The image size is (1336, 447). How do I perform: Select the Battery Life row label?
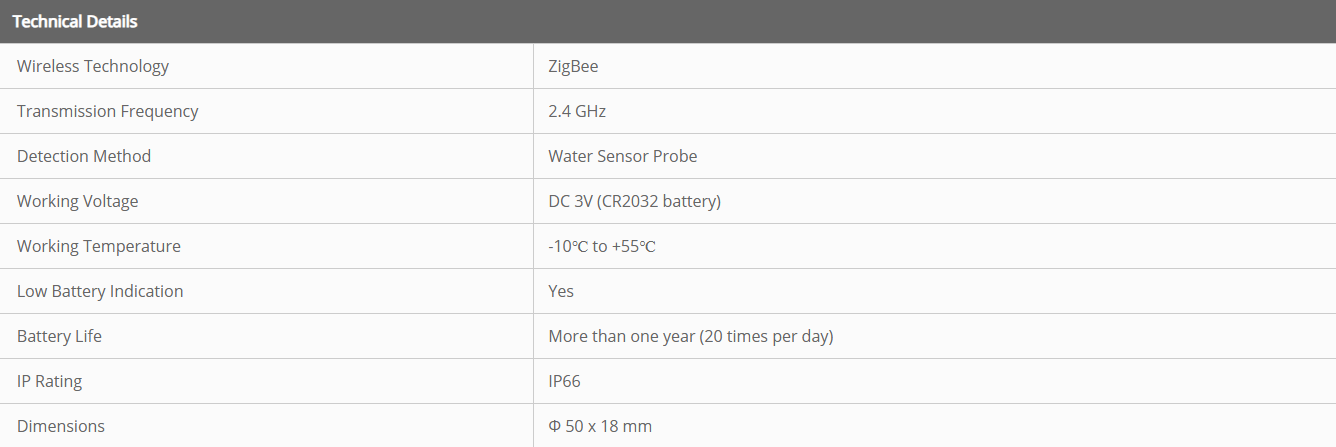pyautogui.click(x=59, y=336)
